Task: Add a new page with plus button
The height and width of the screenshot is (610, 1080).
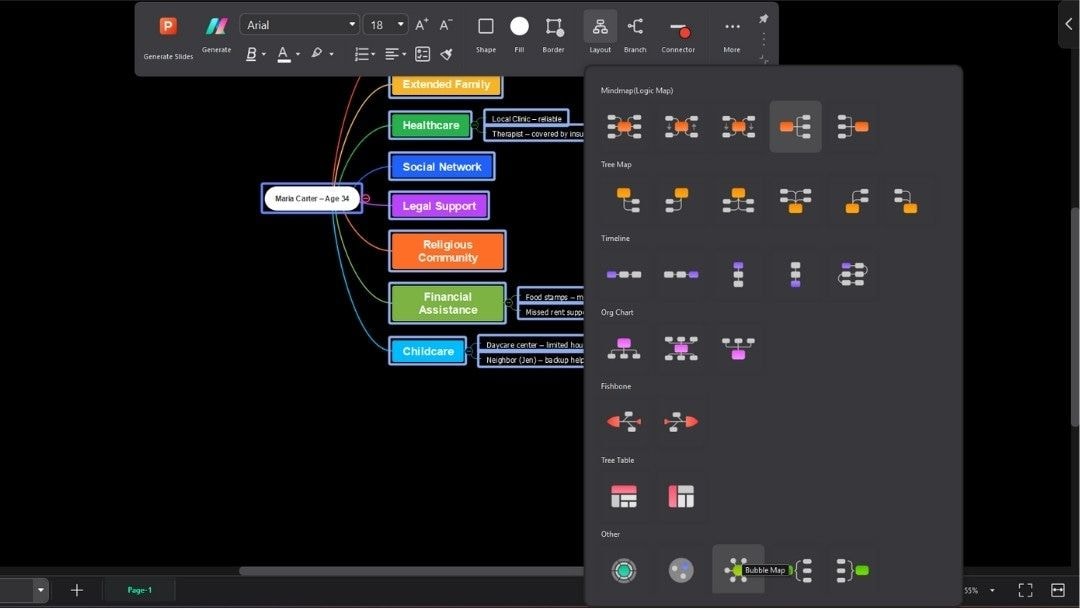Action: (77, 590)
